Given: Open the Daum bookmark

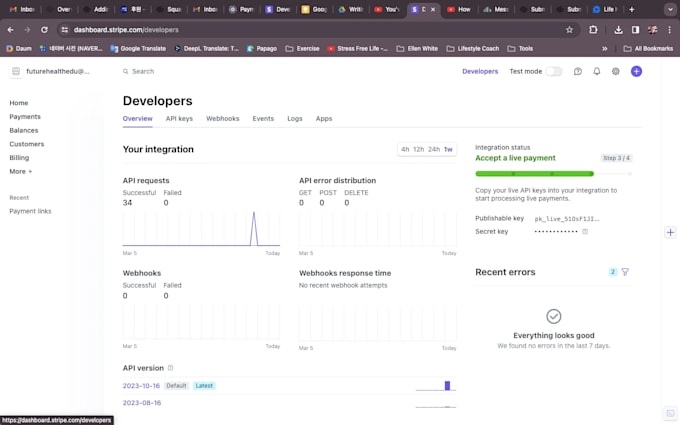Looking at the screenshot, I should coord(19,49).
